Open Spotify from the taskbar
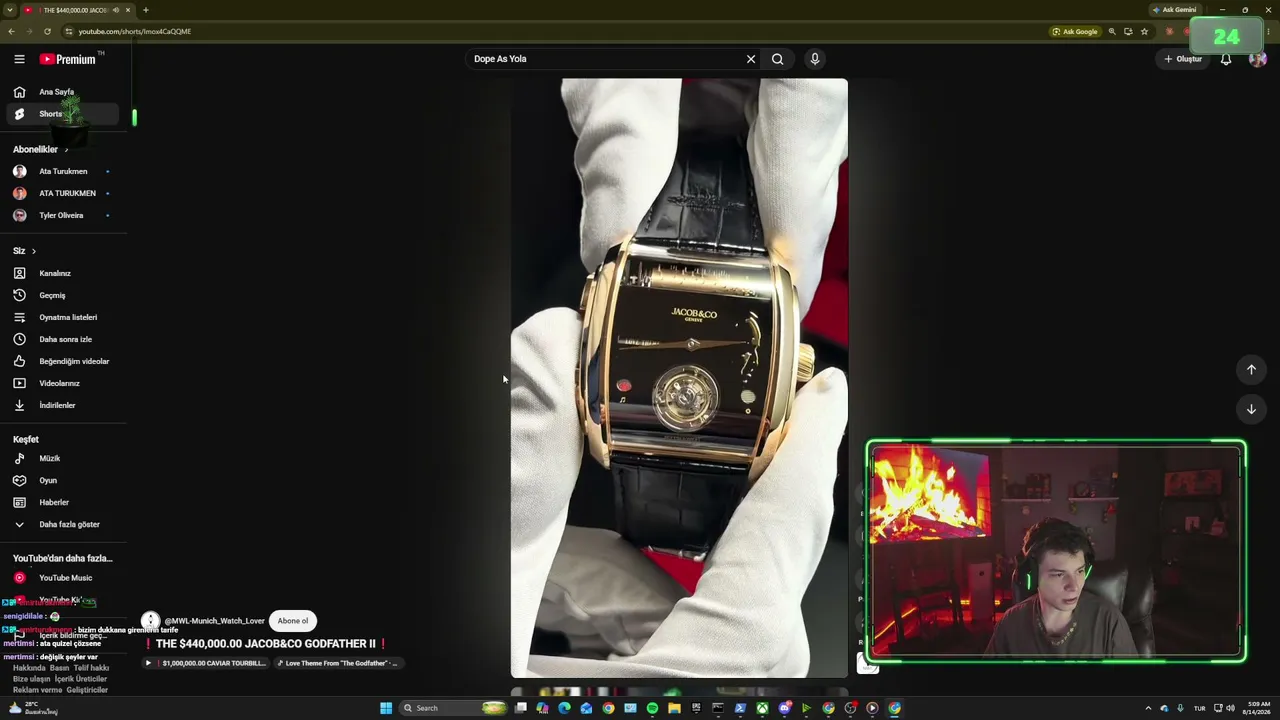The width and height of the screenshot is (1280, 720). [x=652, y=708]
